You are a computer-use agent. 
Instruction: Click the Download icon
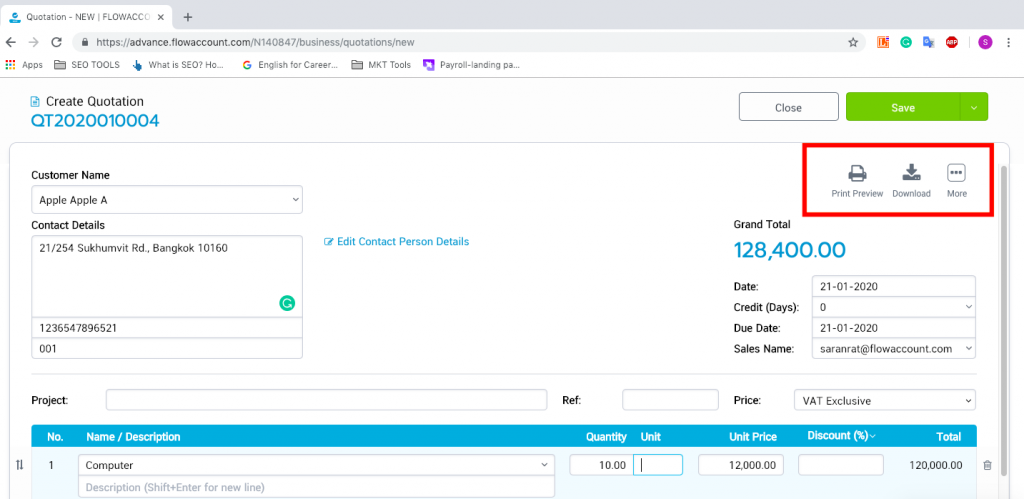911,173
